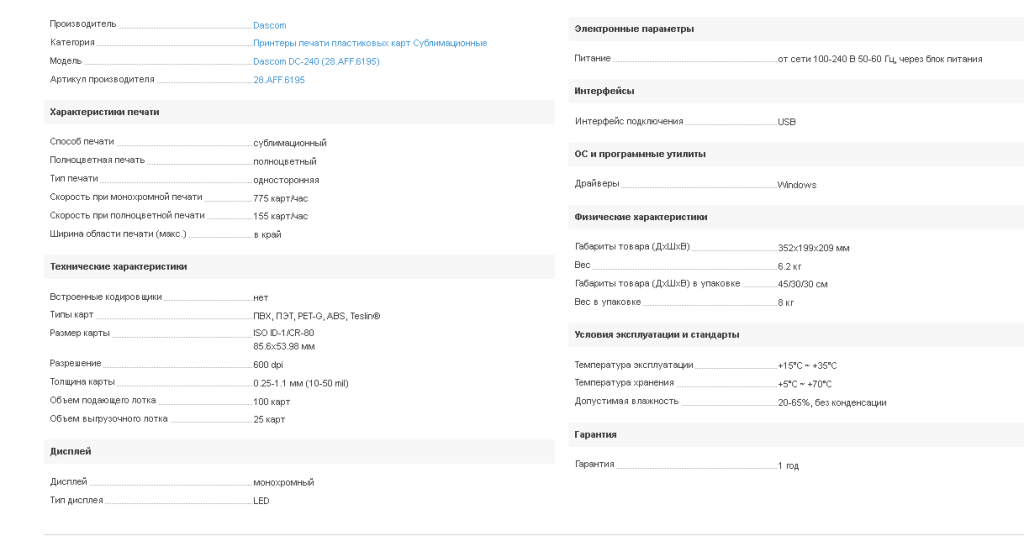Open the Принтеры печати пластиковых карт category link

[x=332, y=43]
